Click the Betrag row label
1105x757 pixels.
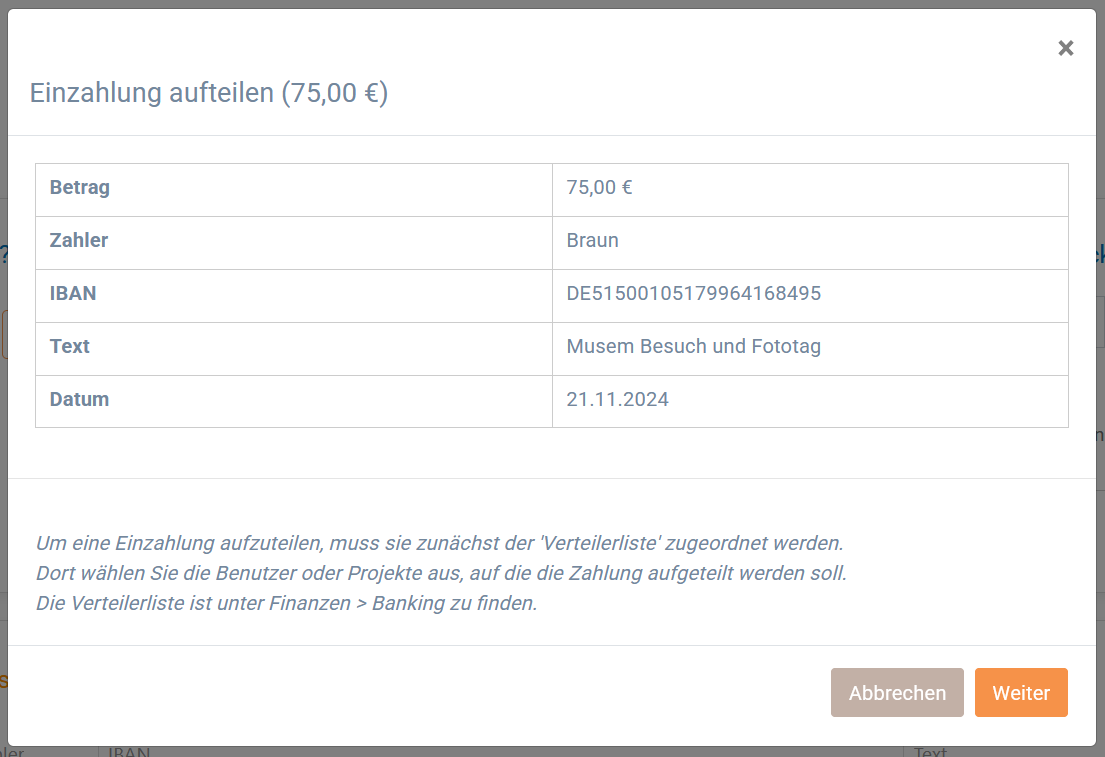80,187
